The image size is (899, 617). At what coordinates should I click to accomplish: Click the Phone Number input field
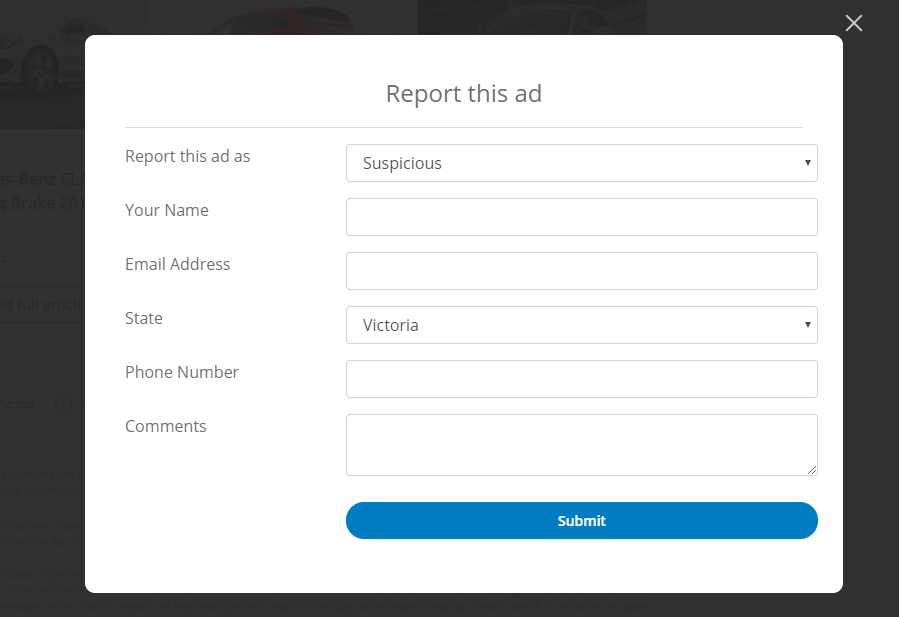coord(581,379)
